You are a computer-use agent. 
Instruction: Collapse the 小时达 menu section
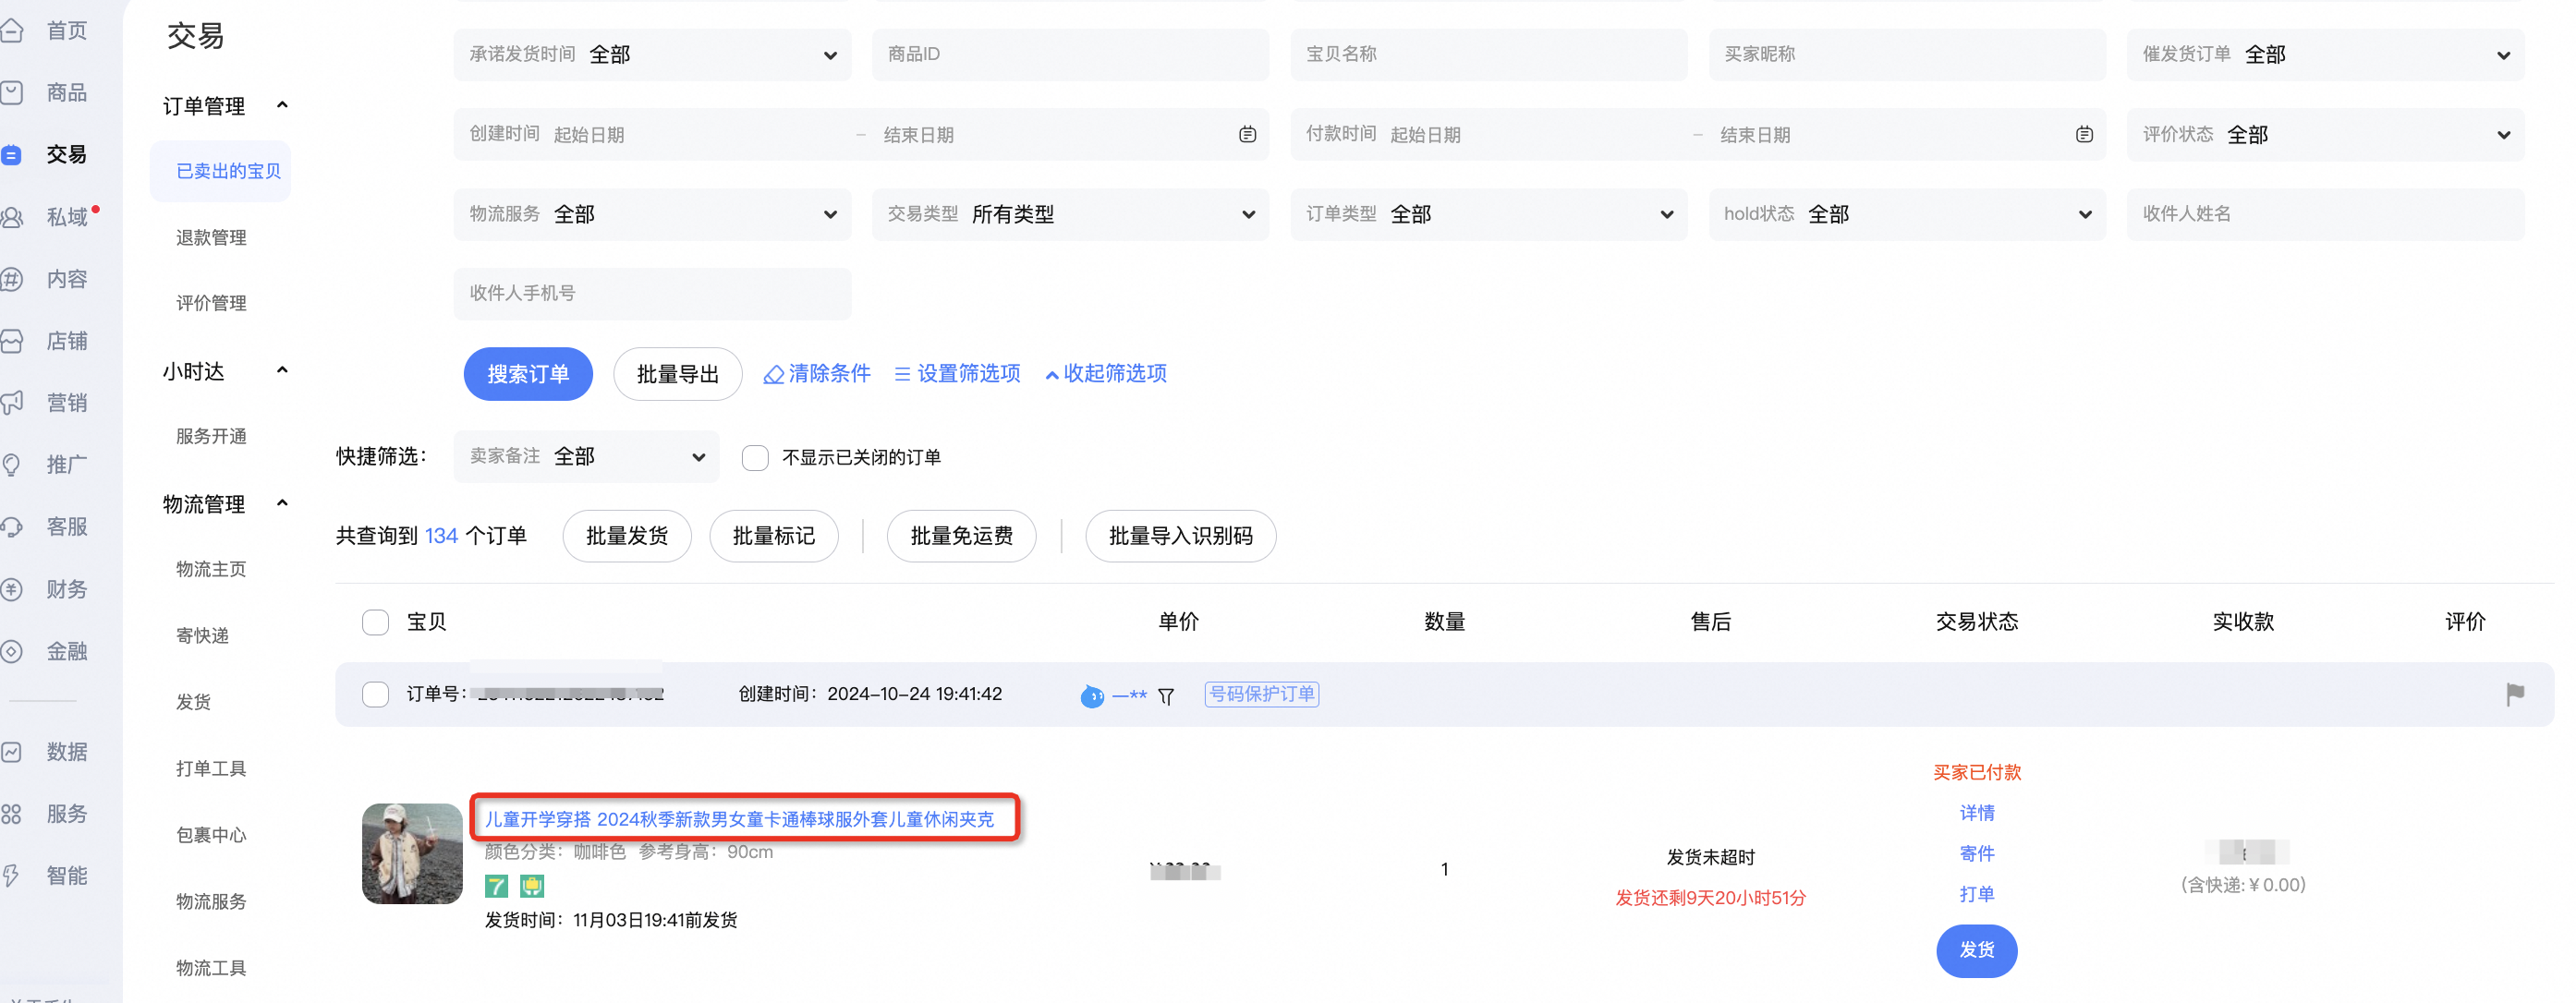point(282,371)
